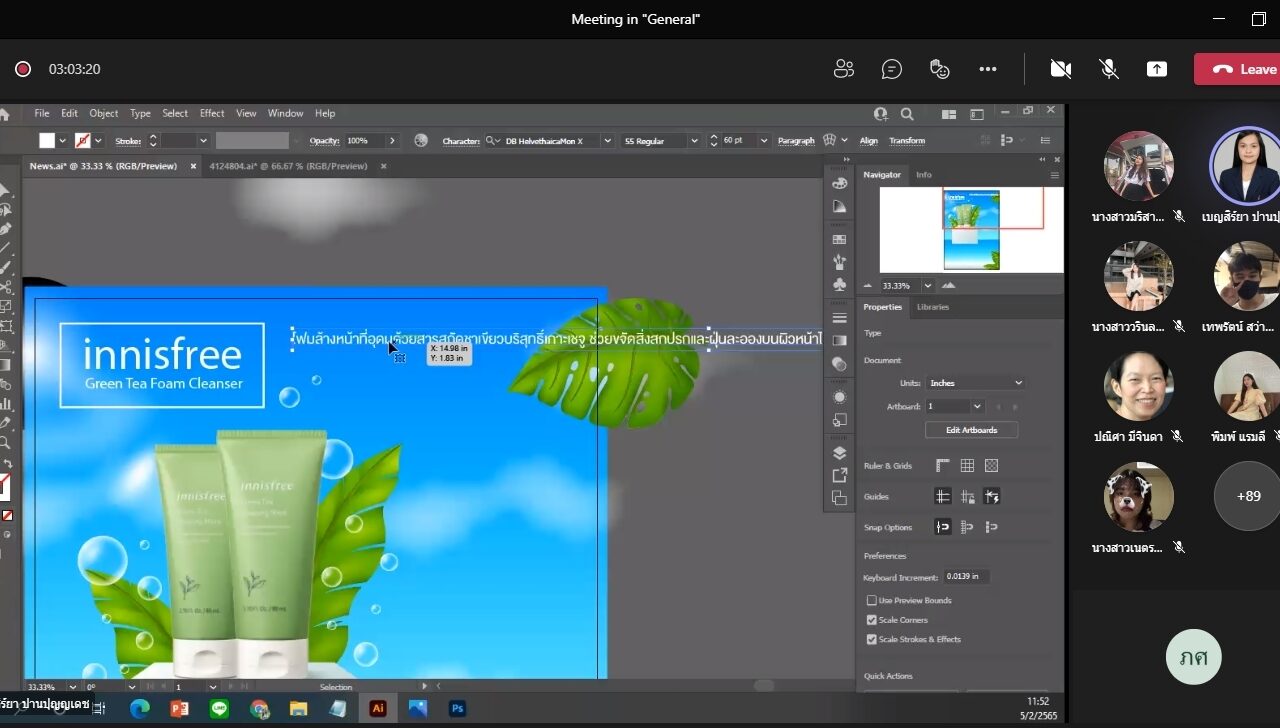This screenshot has width=1280, height=728.
Task: Open the Window menu
Action: pyautogui.click(x=285, y=114)
